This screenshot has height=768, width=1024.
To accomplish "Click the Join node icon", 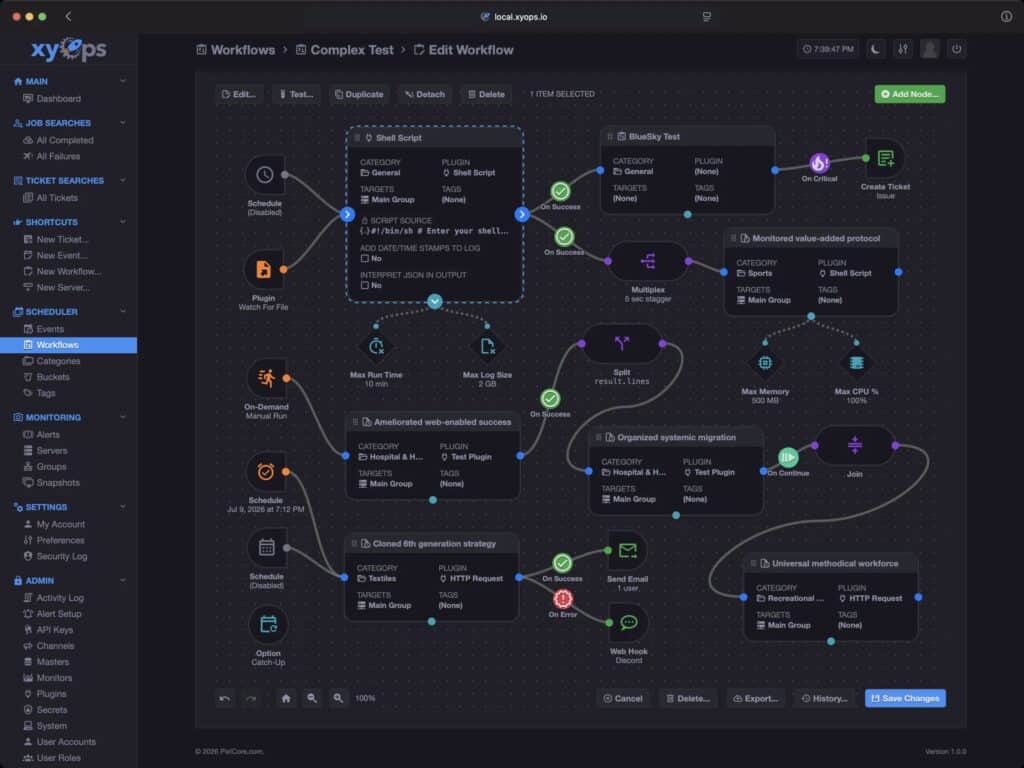I will [x=854, y=445].
